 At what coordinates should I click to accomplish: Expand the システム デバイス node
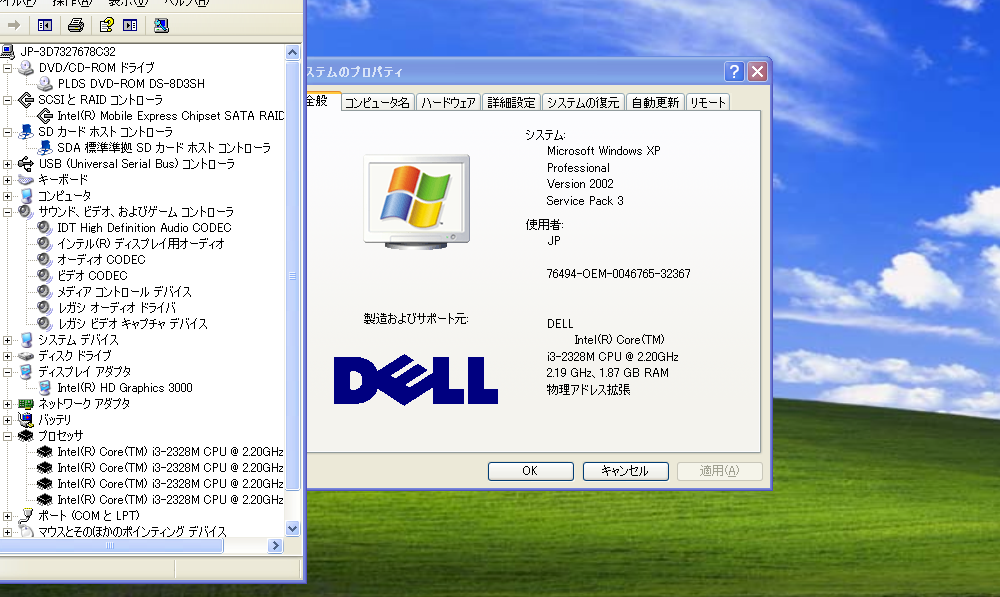[8, 340]
